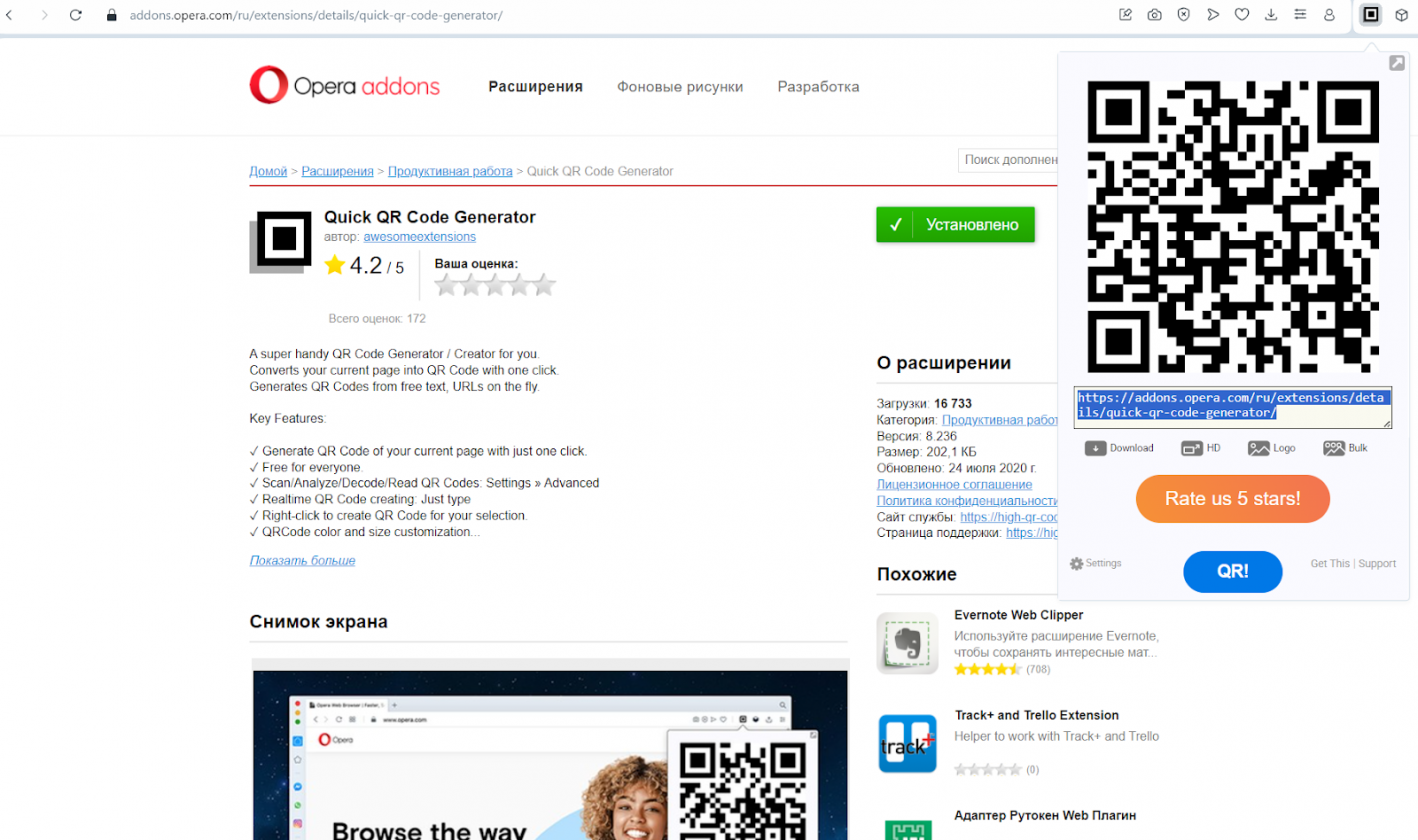Screen dimensions: 1418x840
Task: Click the Quick QR Code Generator extension icon
Action: coord(280,241)
